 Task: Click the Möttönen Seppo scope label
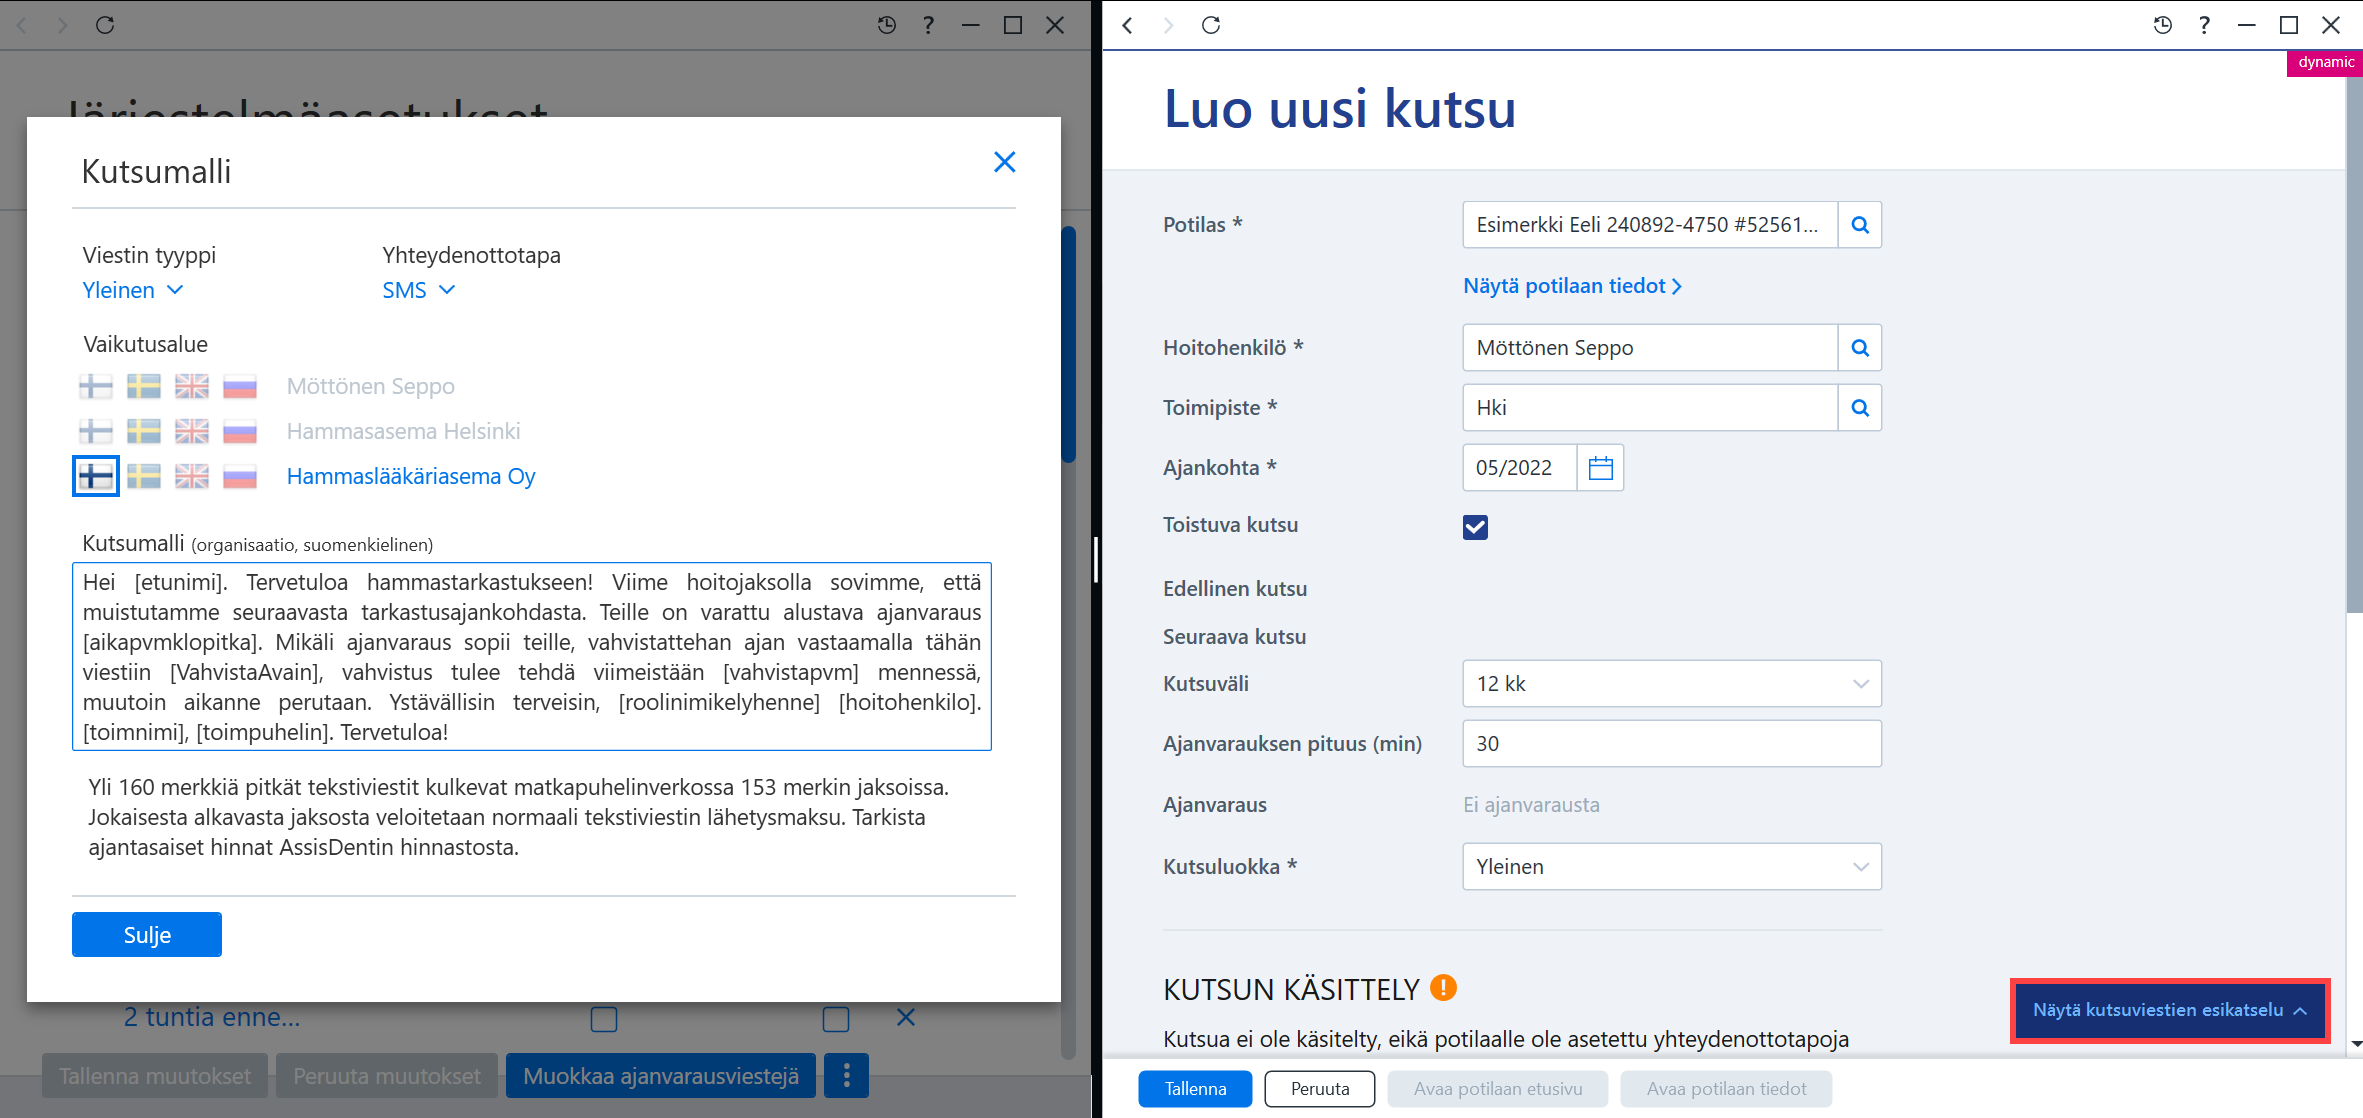coord(371,386)
